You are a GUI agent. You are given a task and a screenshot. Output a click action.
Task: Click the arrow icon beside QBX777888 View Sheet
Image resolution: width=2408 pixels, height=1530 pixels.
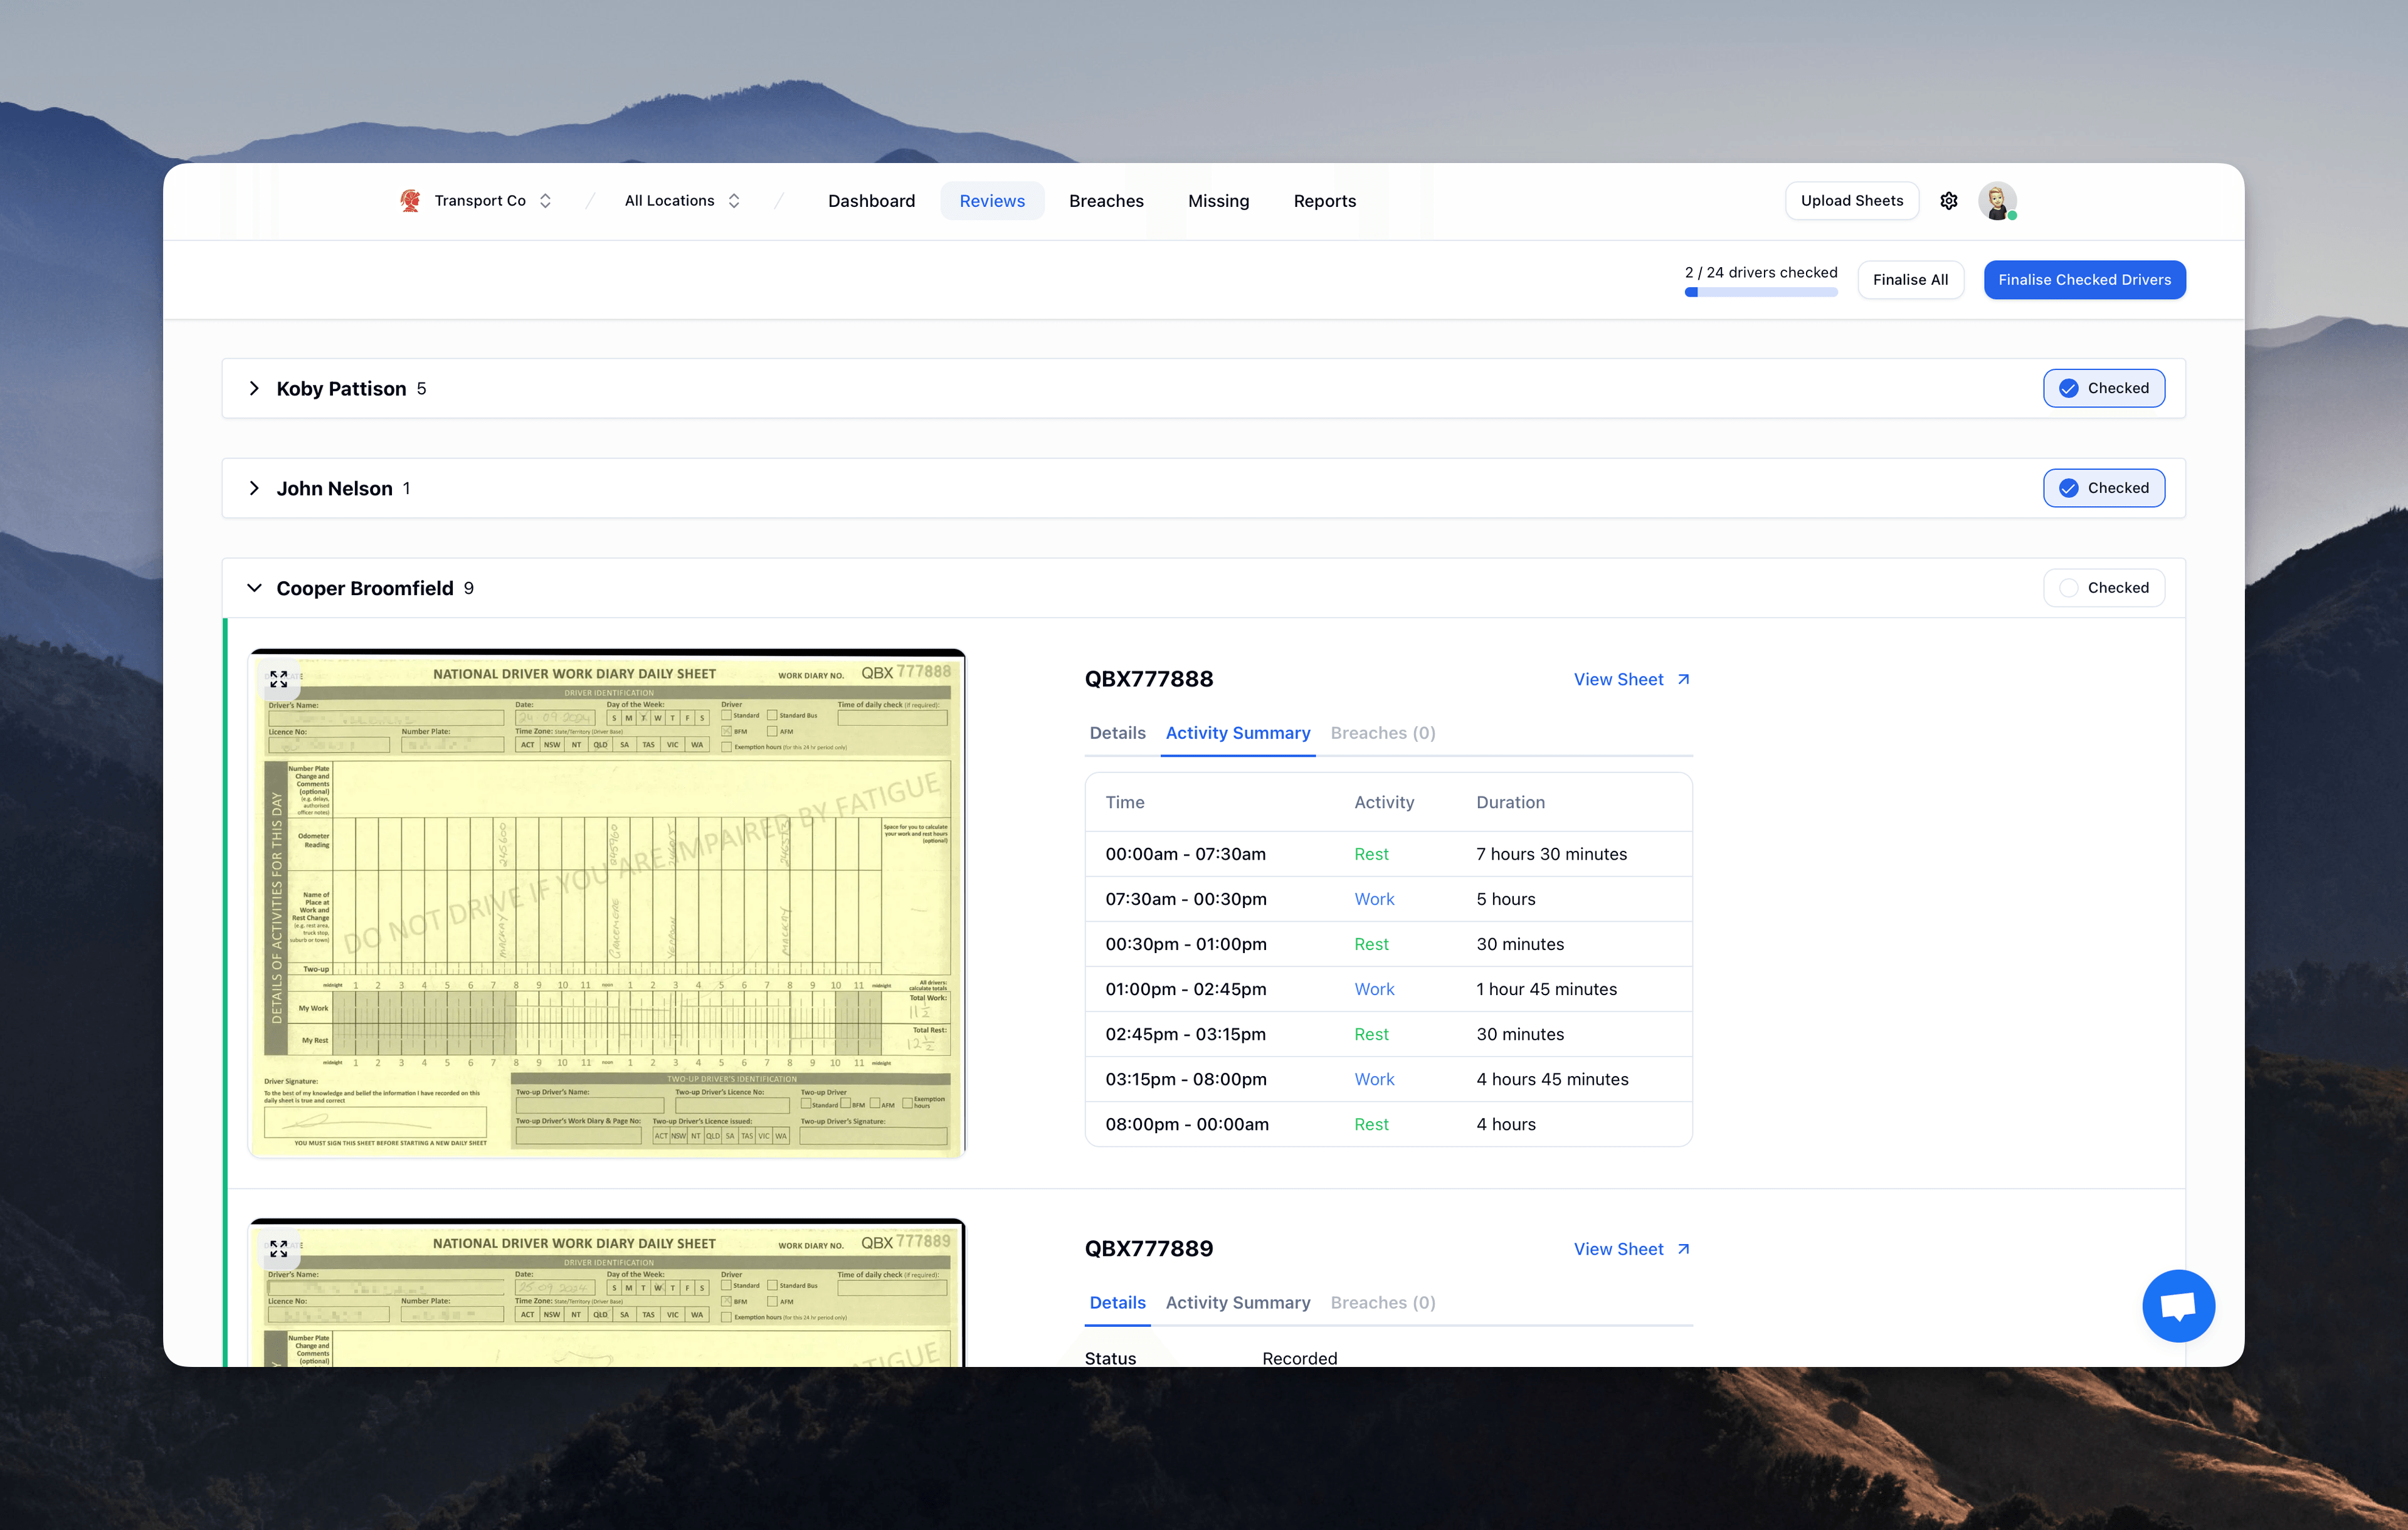1683,679
